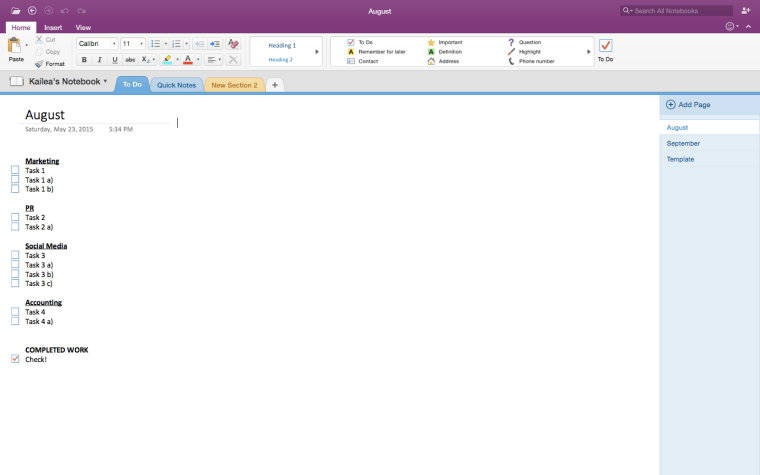Expand the numbering style dropdown arrow
The height and width of the screenshot is (475, 760).
[187, 44]
